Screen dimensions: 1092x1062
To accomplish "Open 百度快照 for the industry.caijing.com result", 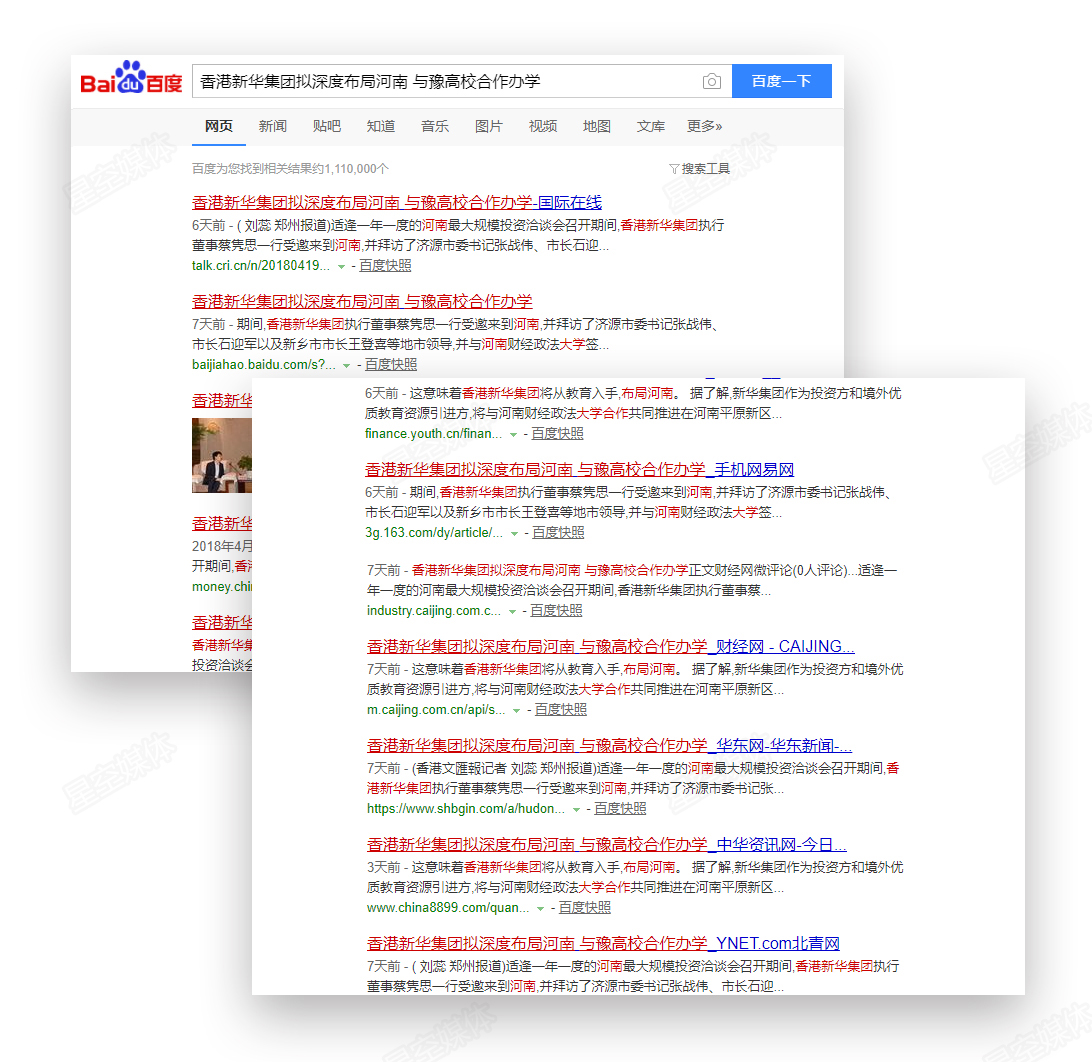I will pos(556,610).
